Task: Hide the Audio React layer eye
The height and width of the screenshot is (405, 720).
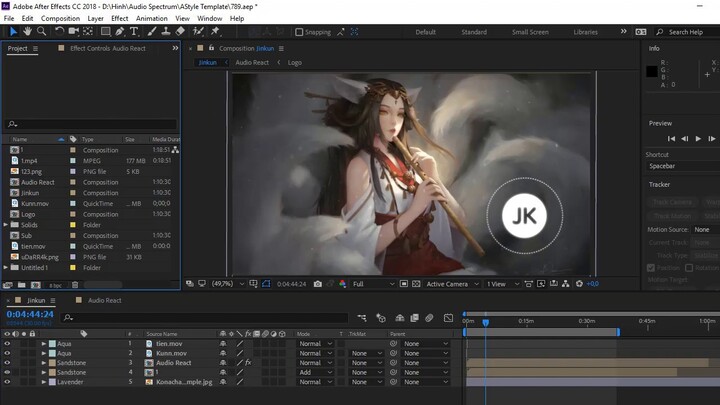Action: (7, 363)
